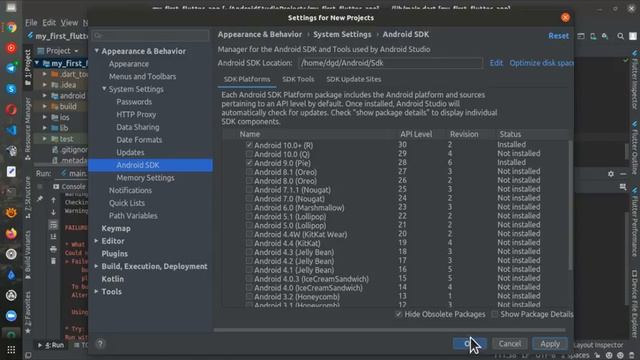Open 1: Project tool window tab
The width and height of the screenshot is (640, 360).
click(x=28, y=67)
